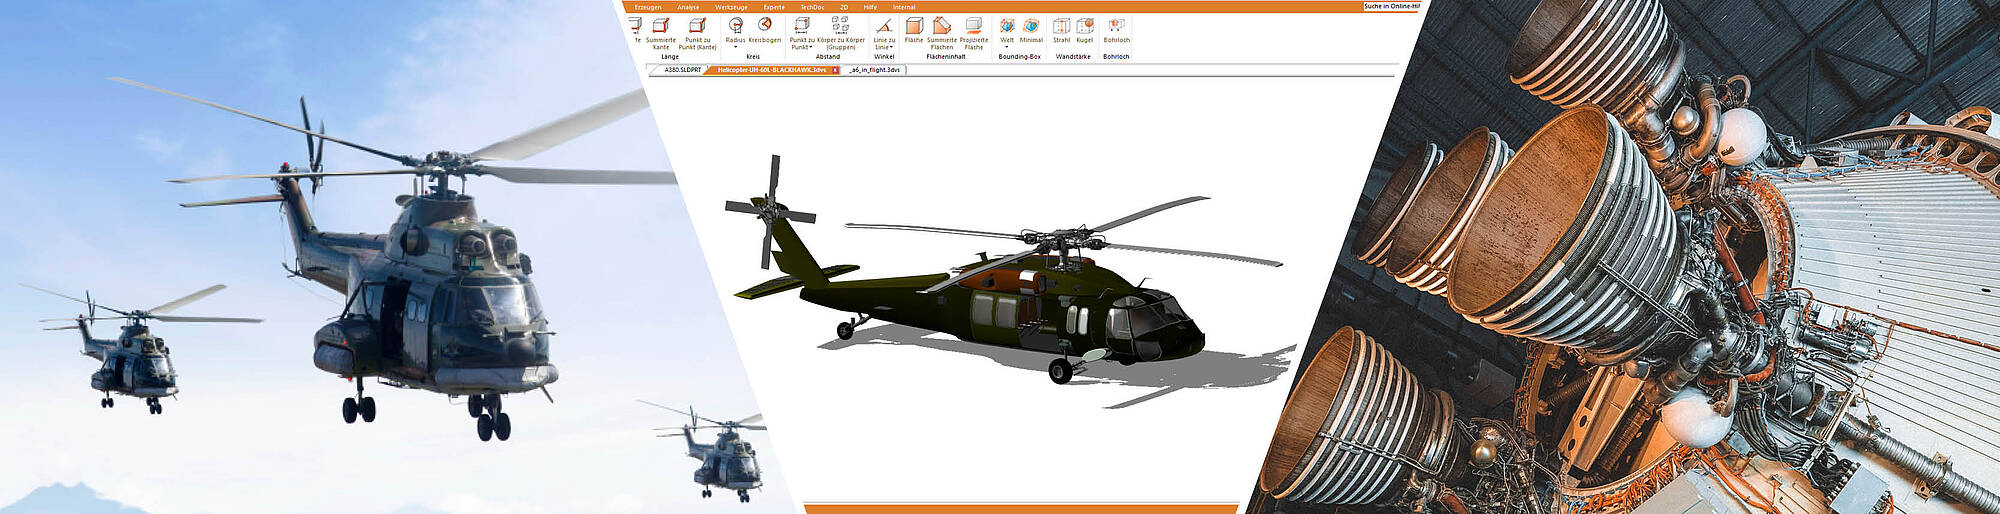Image resolution: width=2000 pixels, height=514 pixels.
Task: Switch to the A380.SLDPRT document tab
Action: coord(682,70)
